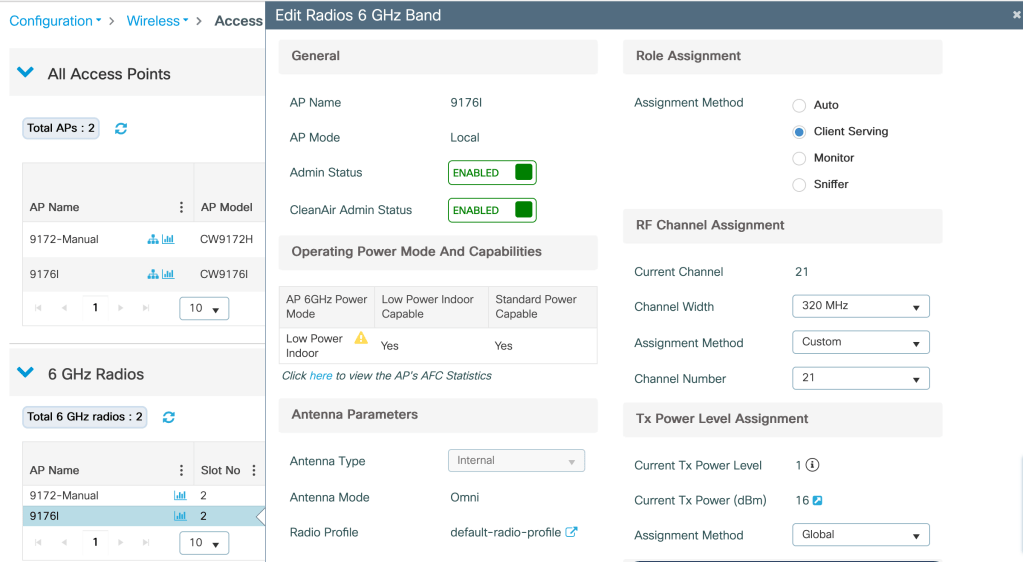Open the Configuration breadcrumb menu
This screenshot has width=1023, height=562.
click(x=55, y=21)
